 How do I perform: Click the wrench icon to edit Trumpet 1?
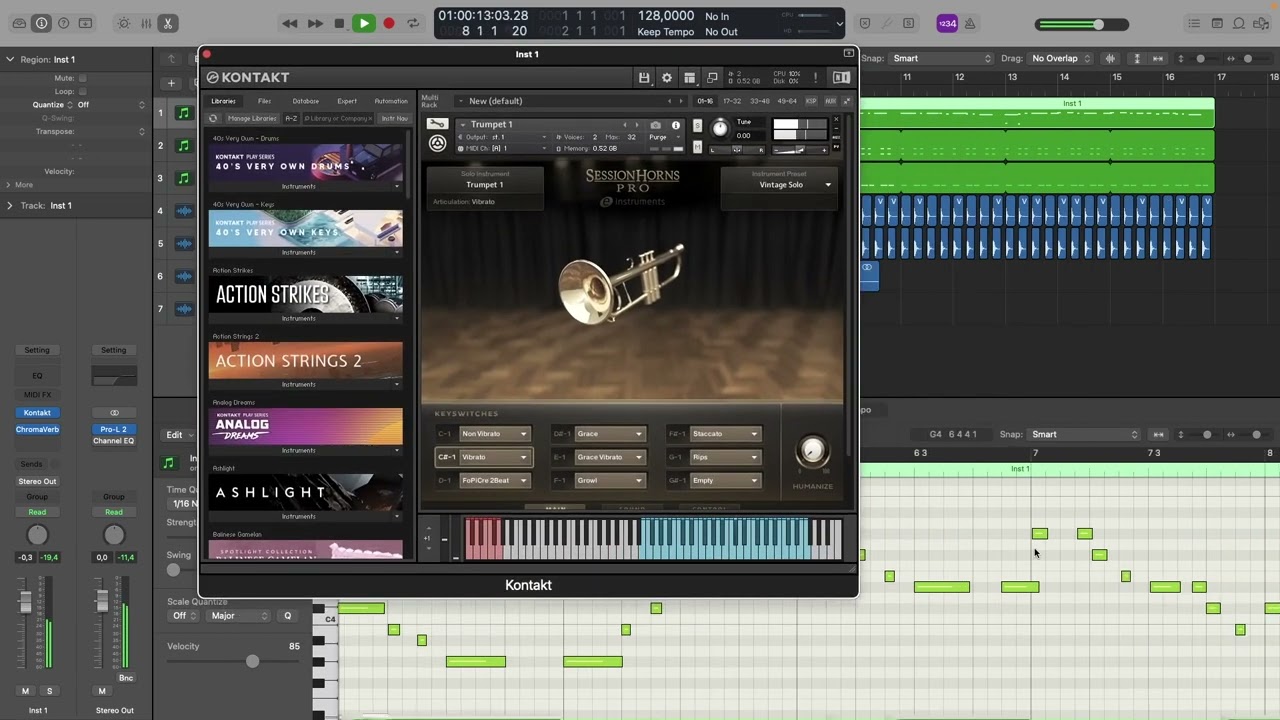click(x=437, y=124)
